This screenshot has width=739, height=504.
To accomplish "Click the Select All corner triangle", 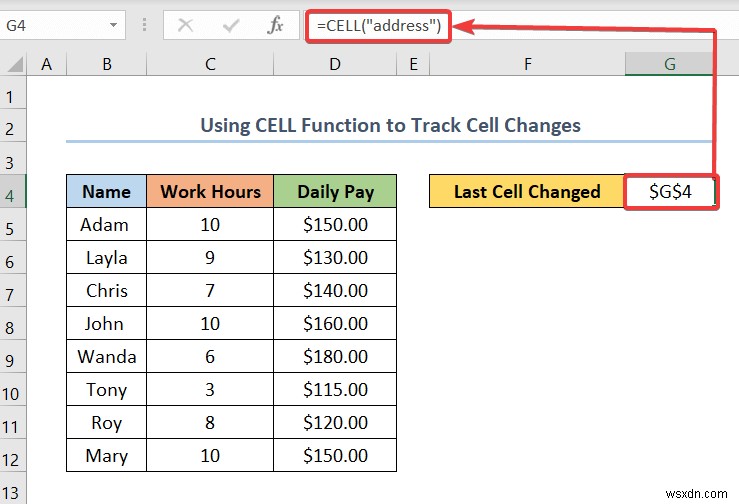I will point(15,64).
